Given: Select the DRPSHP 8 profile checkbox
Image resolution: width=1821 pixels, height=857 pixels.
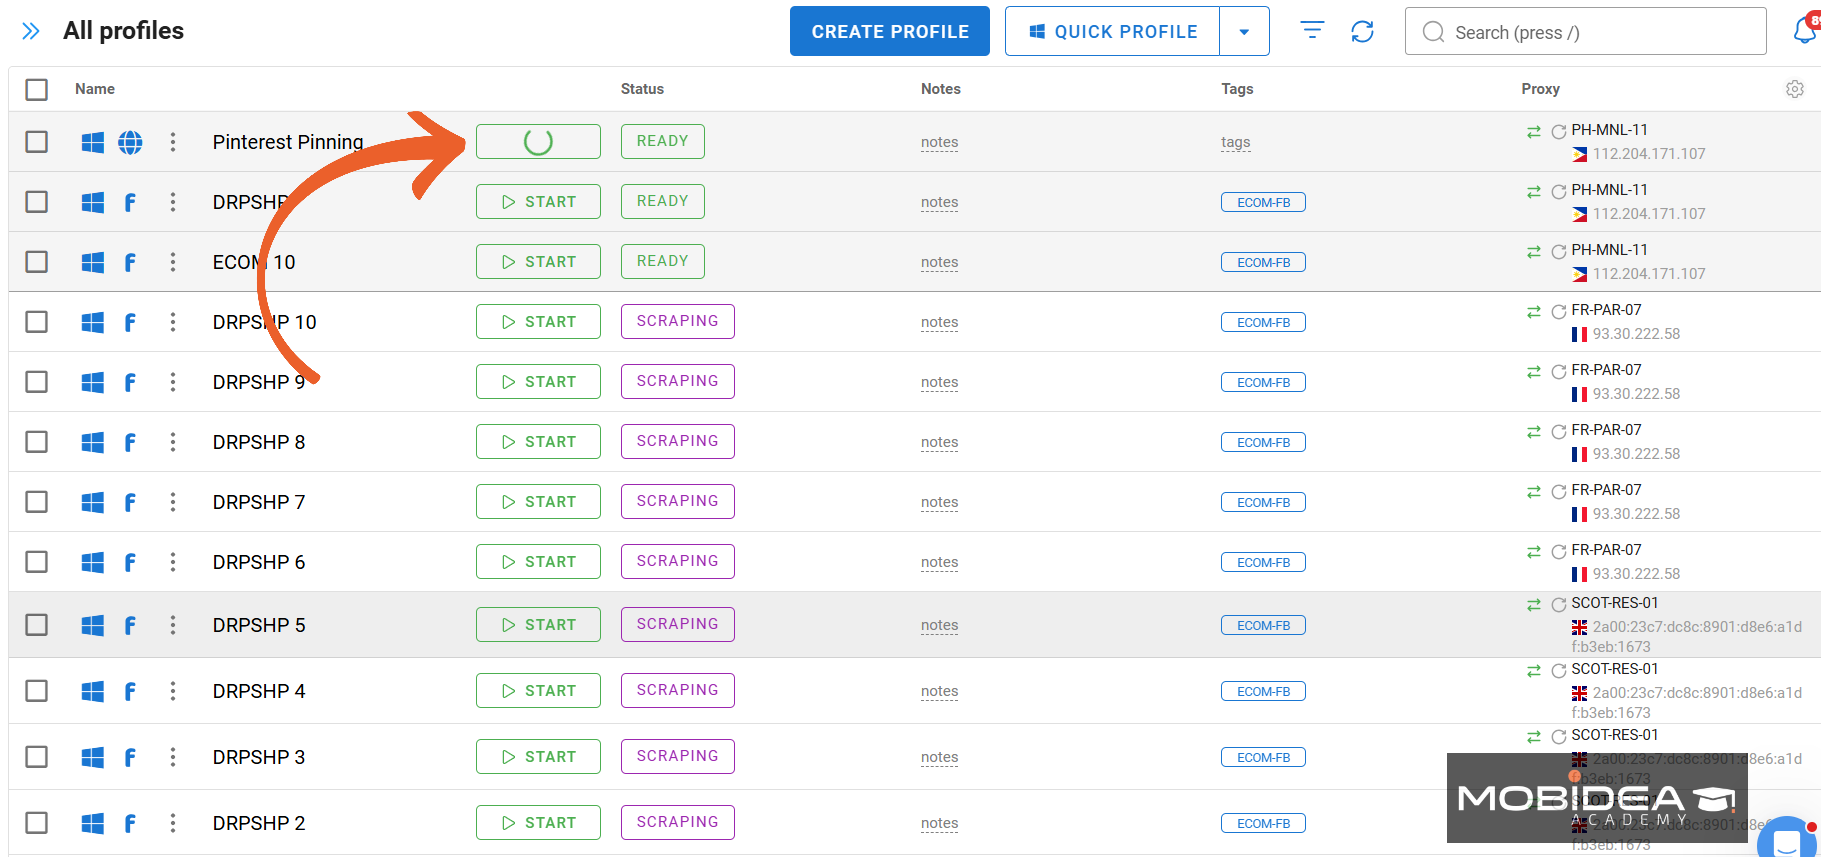Looking at the screenshot, I should [x=37, y=441].
